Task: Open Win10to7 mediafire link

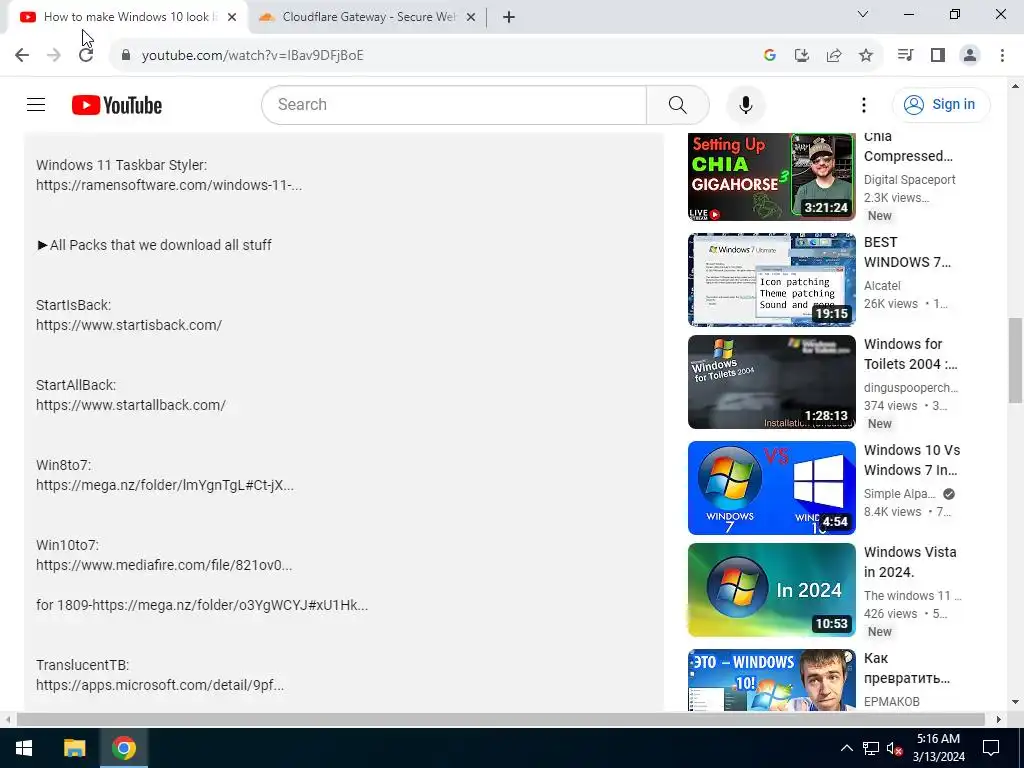Action: (164, 565)
